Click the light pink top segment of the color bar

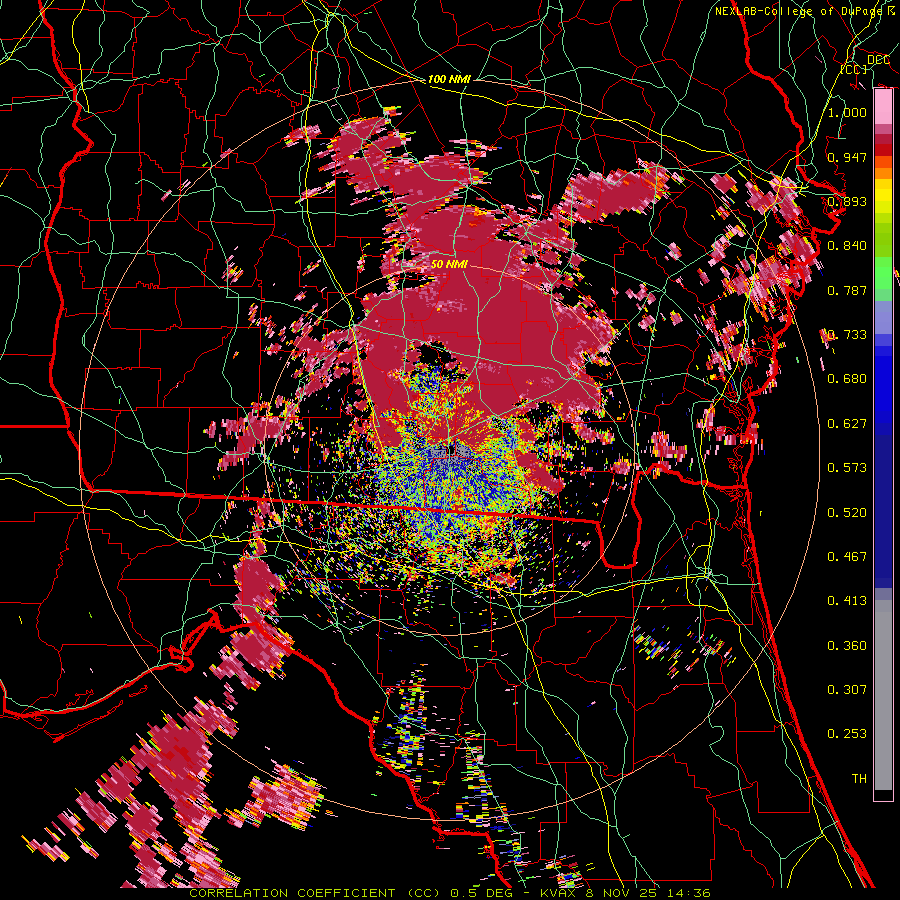pyautogui.click(x=883, y=107)
